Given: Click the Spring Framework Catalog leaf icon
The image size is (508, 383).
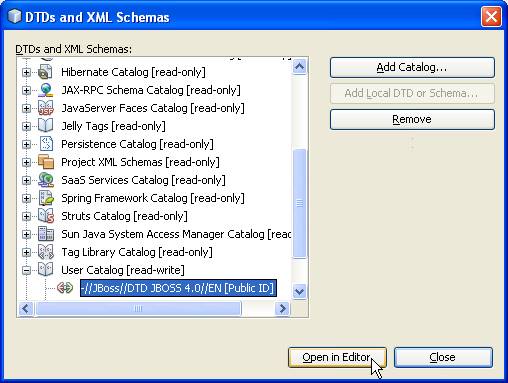Looking at the screenshot, I should click(46, 198).
